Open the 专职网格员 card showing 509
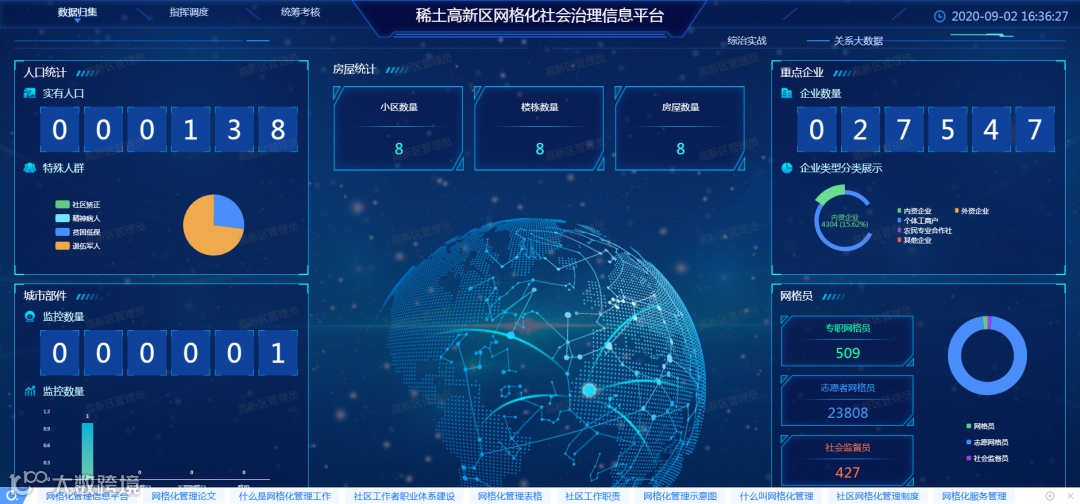 point(847,341)
